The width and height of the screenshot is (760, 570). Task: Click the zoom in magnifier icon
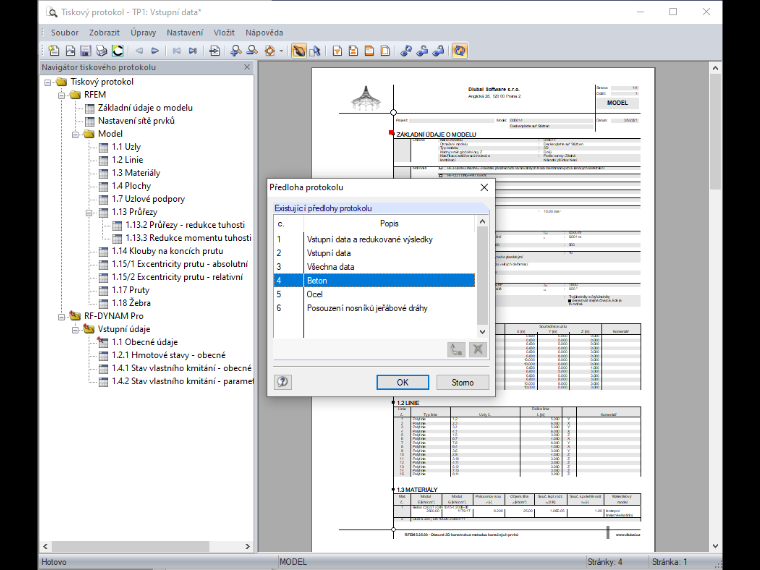tap(236, 50)
